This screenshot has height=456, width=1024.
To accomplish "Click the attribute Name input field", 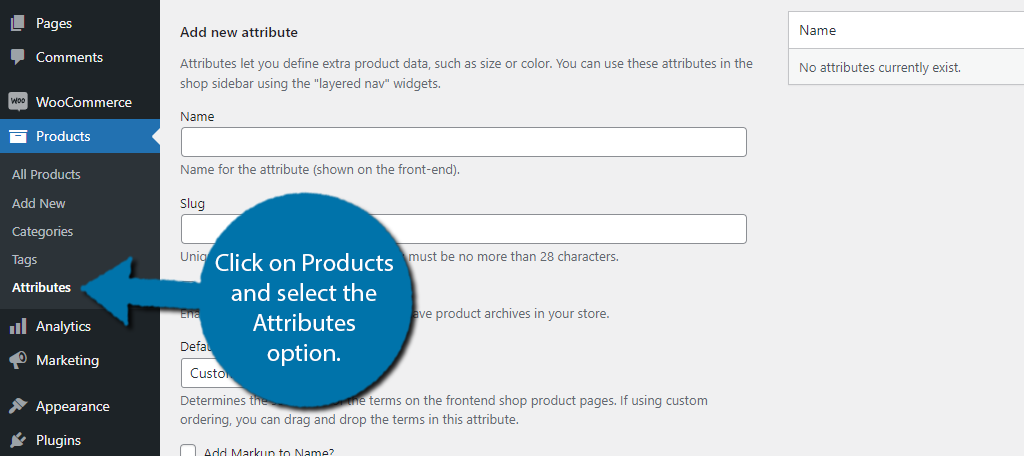I will 464,142.
